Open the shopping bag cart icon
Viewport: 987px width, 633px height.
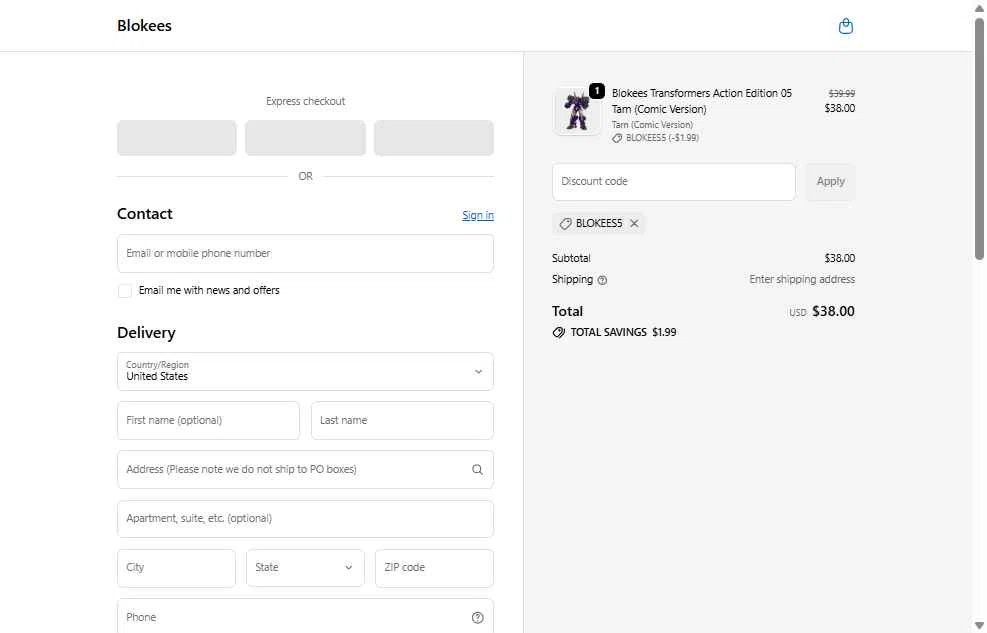point(845,26)
